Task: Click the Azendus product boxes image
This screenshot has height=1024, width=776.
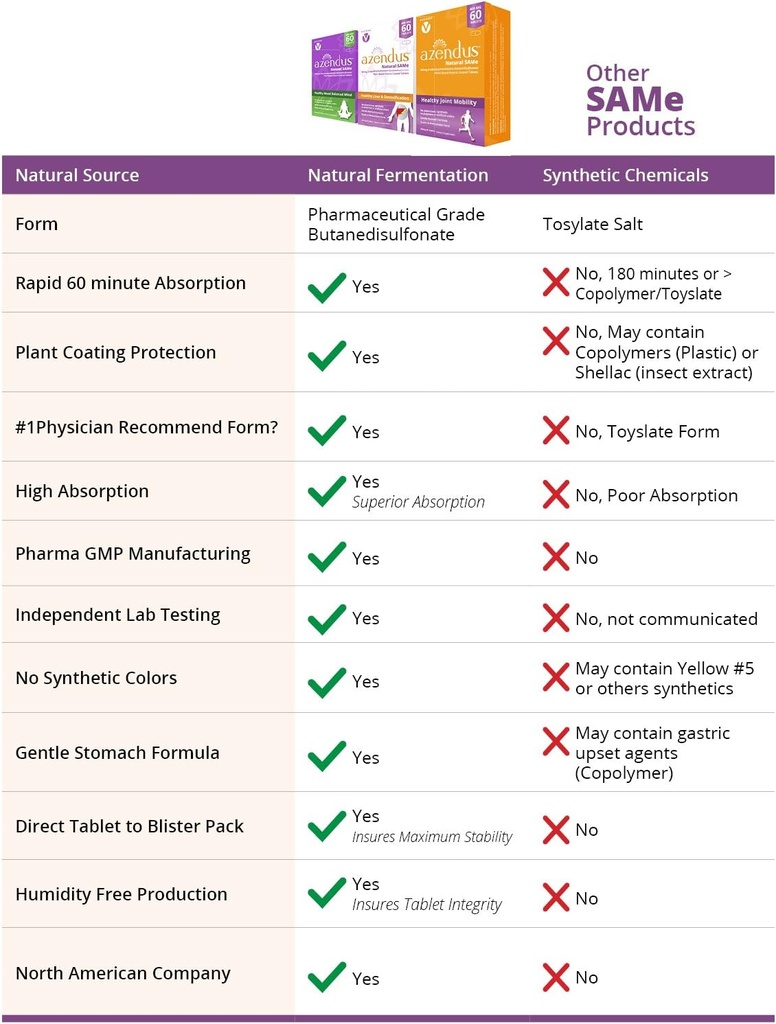Action: (411, 75)
